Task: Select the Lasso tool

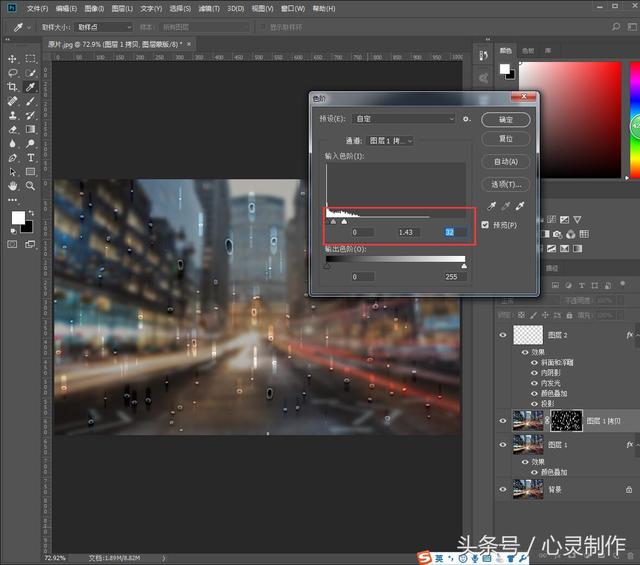Action: pyautogui.click(x=13, y=73)
